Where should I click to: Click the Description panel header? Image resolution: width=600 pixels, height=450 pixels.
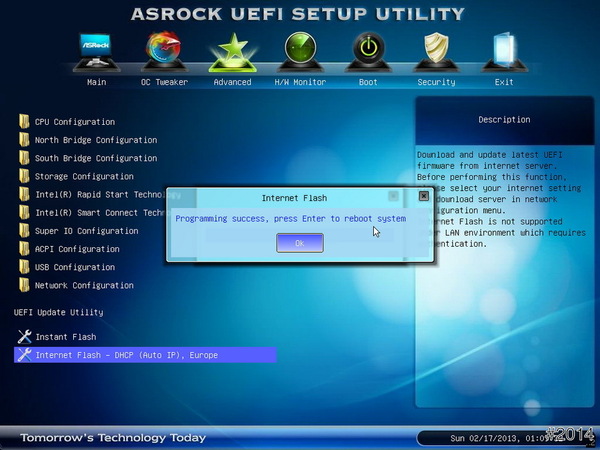click(504, 119)
